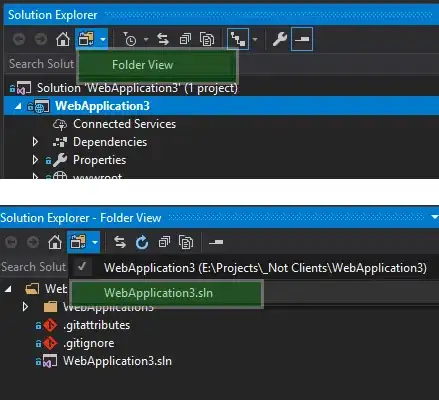Open Switch Views dropdown arrow in Folder View

click(x=95, y=242)
